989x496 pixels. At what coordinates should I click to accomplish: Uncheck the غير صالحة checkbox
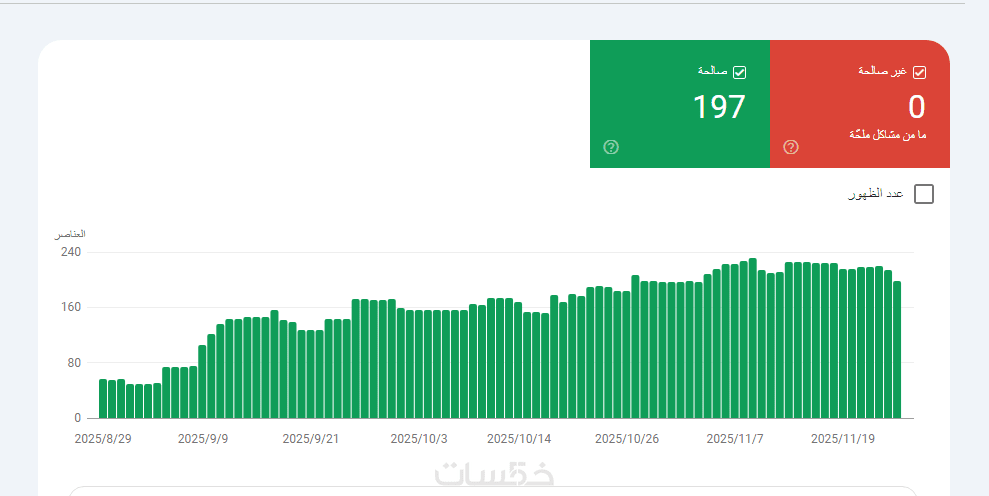click(x=920, y=73)
